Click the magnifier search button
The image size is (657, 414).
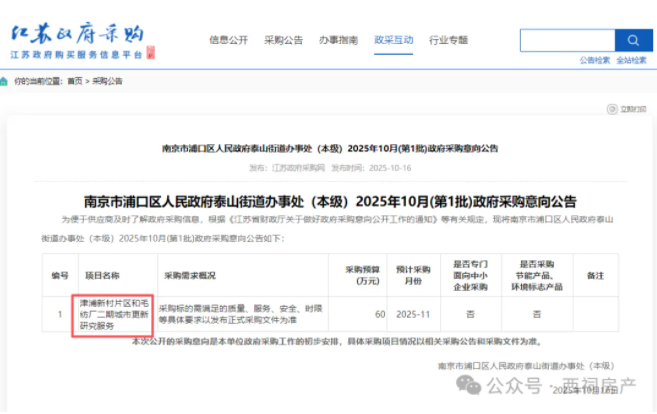point(632,41)
